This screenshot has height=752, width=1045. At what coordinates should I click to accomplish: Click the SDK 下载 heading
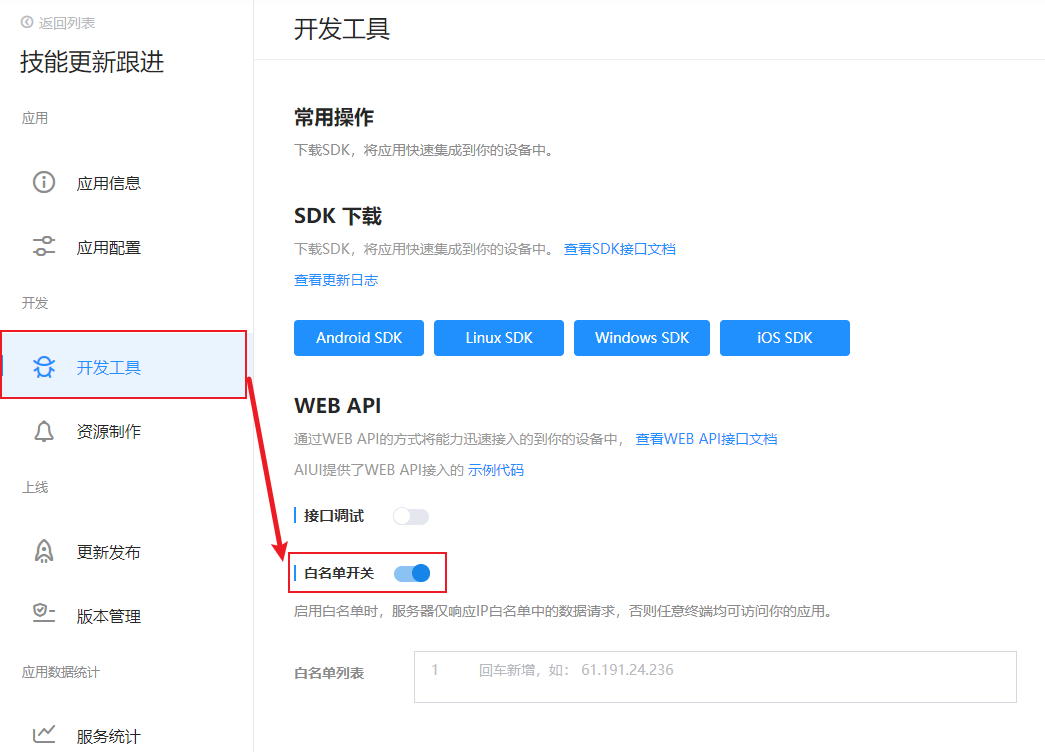[338, 216]
